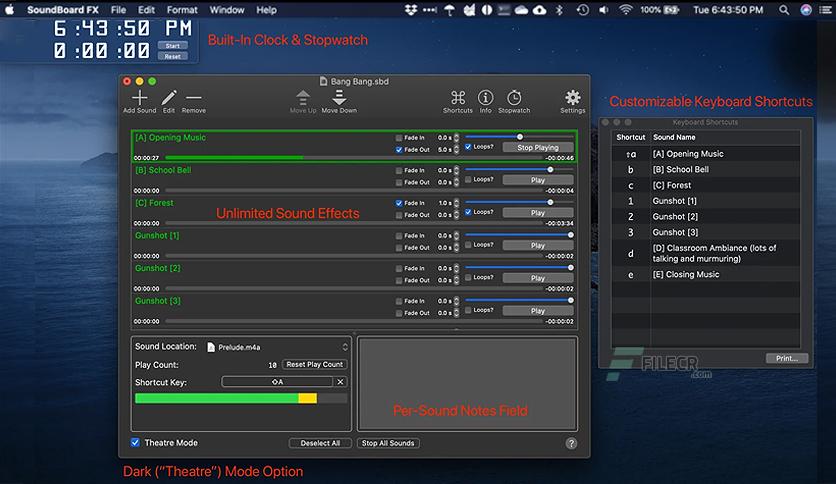Open the File menu
Screen dimensions: 836x484
click(x=118, y=10)
